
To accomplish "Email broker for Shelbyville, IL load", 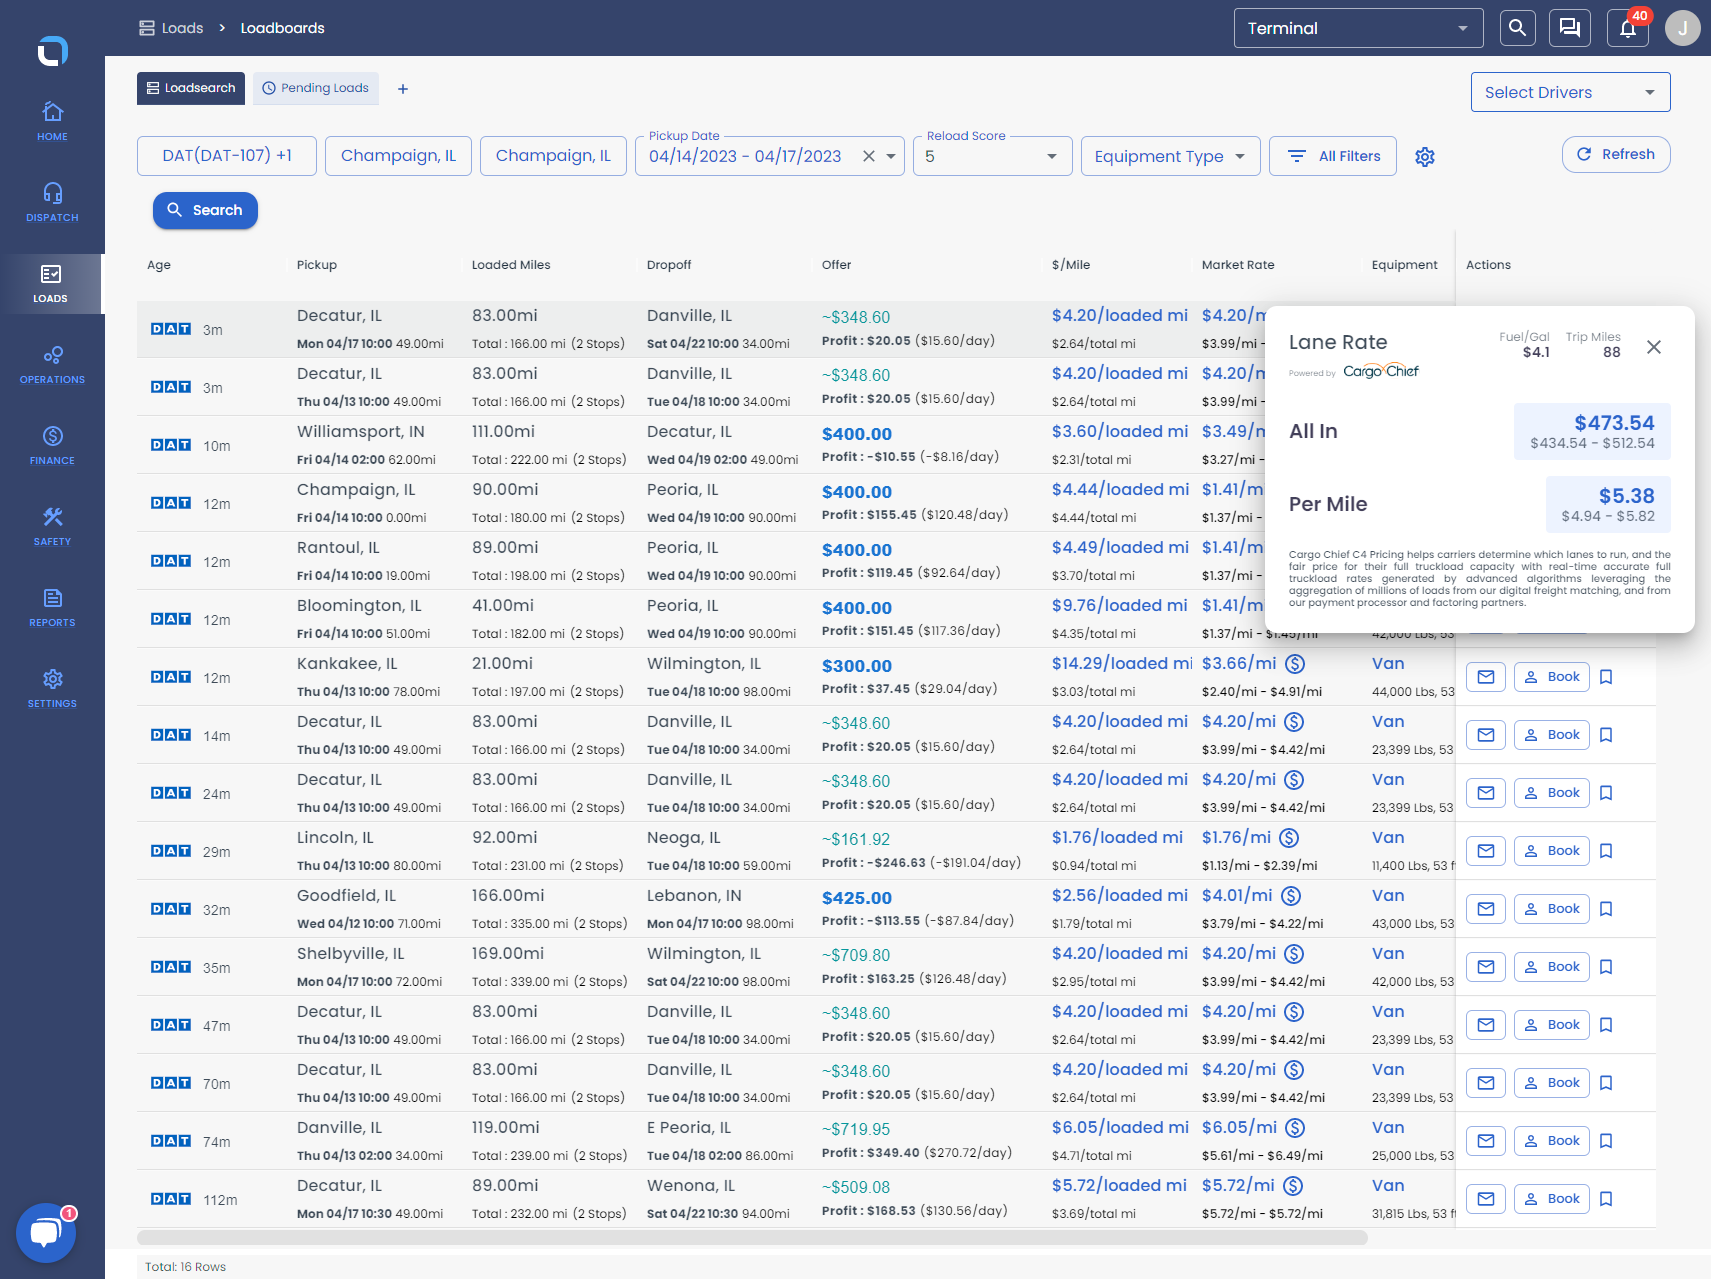I will [x=1486, y=967].
